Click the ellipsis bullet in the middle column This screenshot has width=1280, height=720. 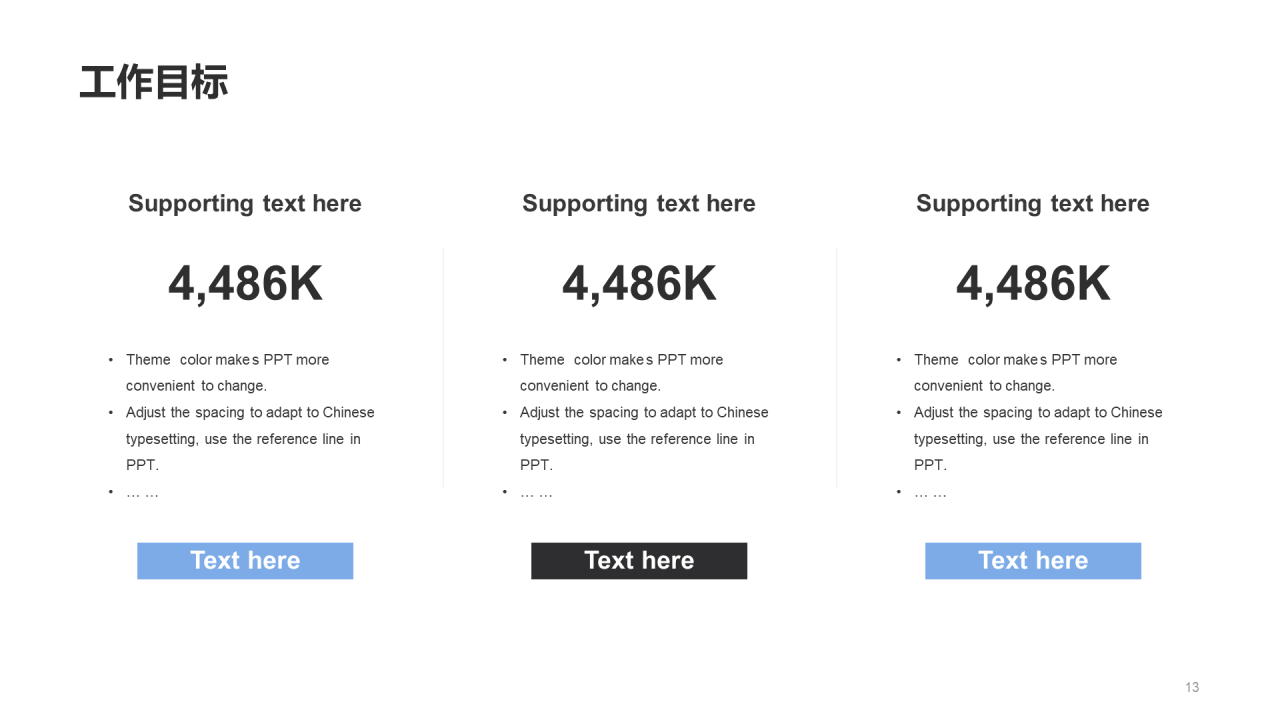pyautogui.click(x=536, y=492)
